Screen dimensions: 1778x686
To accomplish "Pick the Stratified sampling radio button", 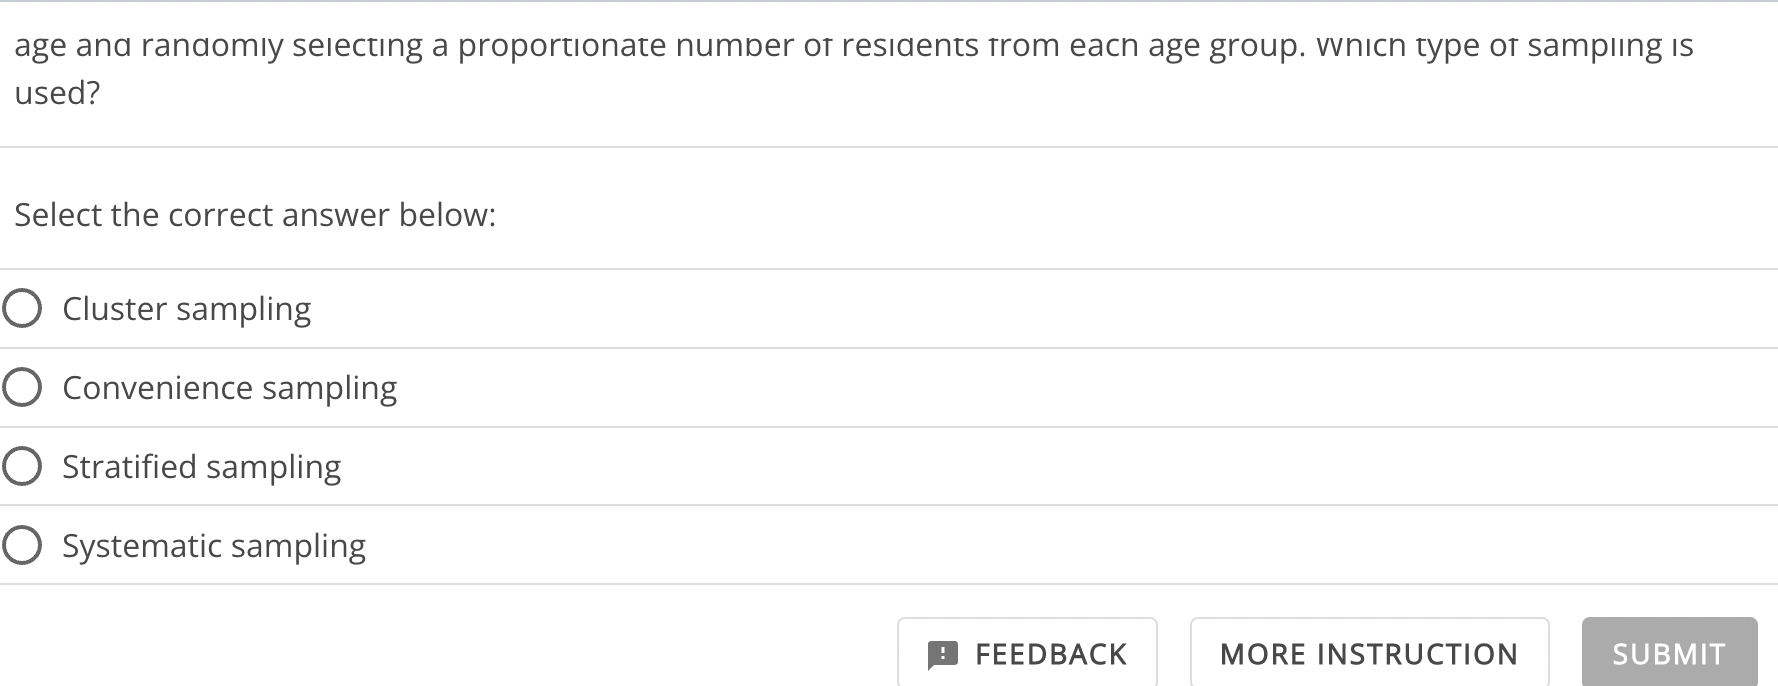I will point(21,466).
